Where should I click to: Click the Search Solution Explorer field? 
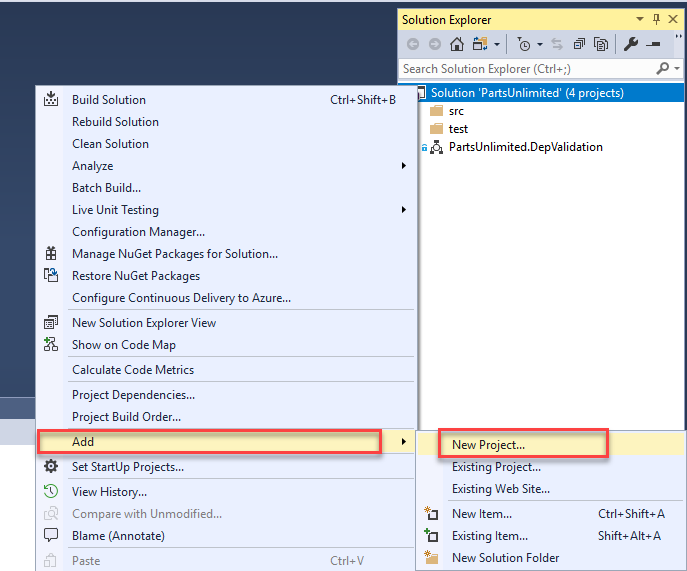click(528, 69)
